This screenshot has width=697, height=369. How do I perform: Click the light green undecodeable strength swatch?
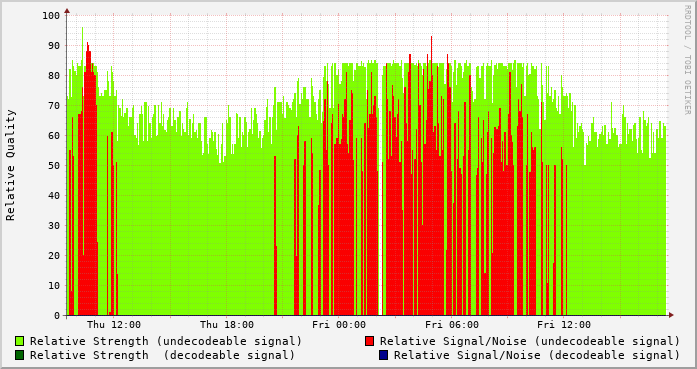click(20, 341)
